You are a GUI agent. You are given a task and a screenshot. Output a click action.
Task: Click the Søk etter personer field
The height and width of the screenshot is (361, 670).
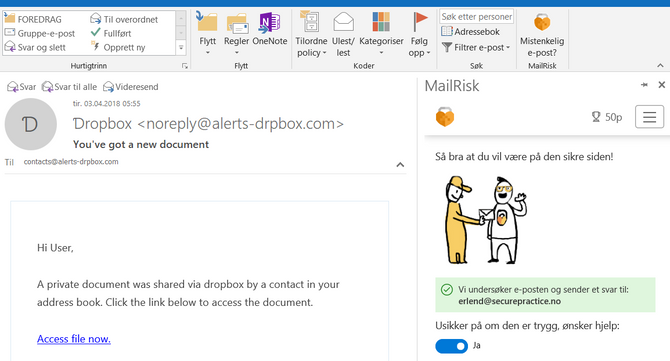pyautogui.click(x=476, y=17)
